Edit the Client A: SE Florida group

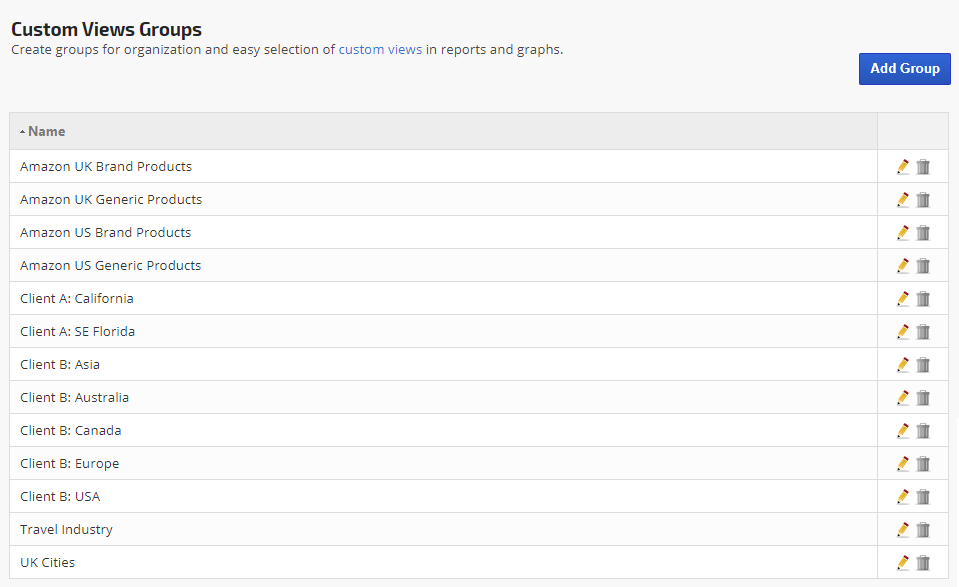pos(903,332)
